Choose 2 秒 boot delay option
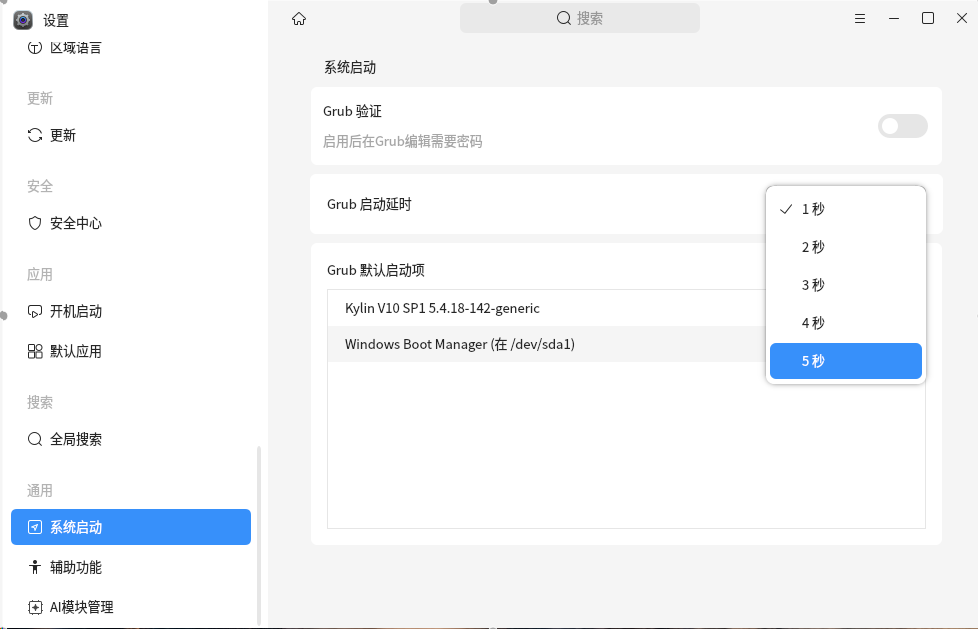978x629 pixels. (846, 247)
